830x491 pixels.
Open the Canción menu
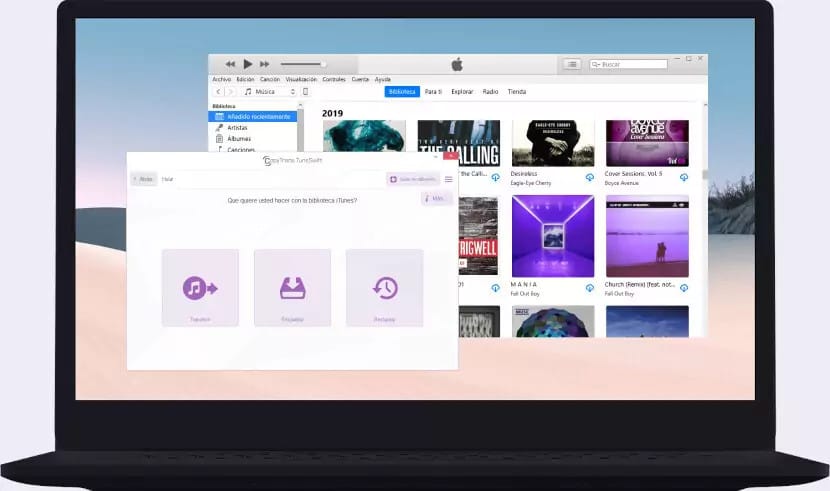point(270,79)
